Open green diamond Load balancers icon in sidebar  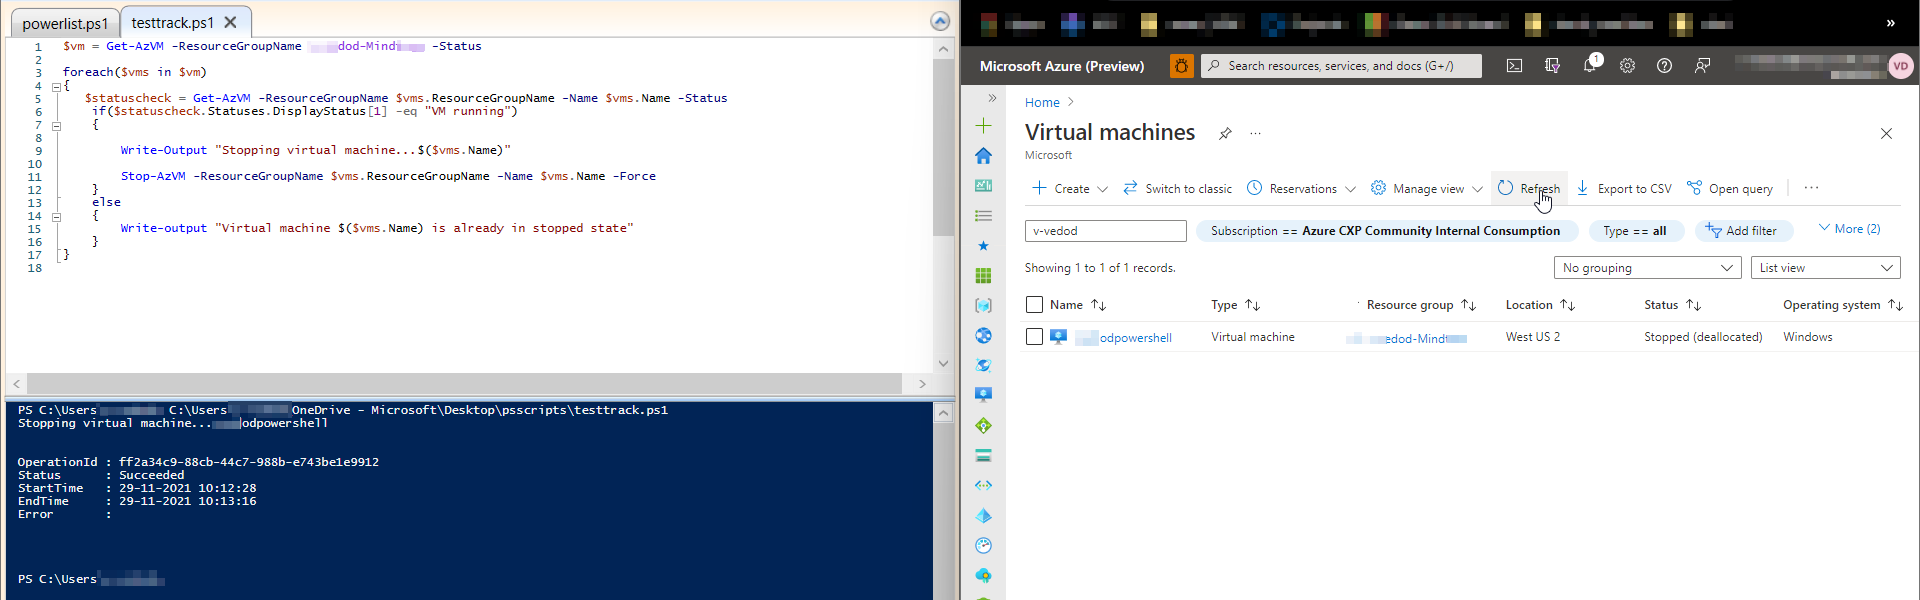click(x=983, y=426)
